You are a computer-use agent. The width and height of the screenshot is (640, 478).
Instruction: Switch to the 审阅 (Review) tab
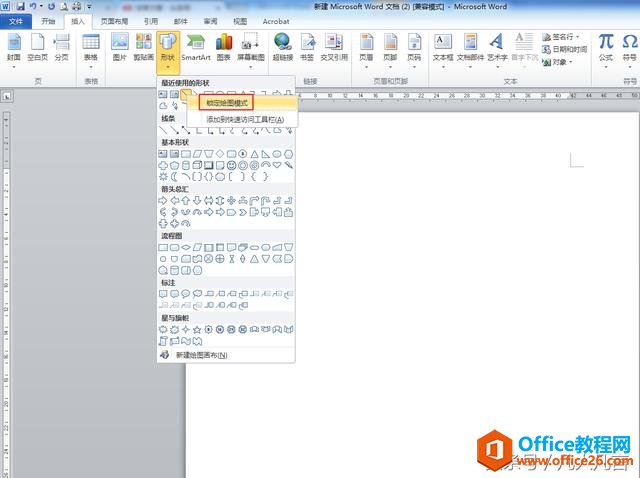(x=210, y=21)
